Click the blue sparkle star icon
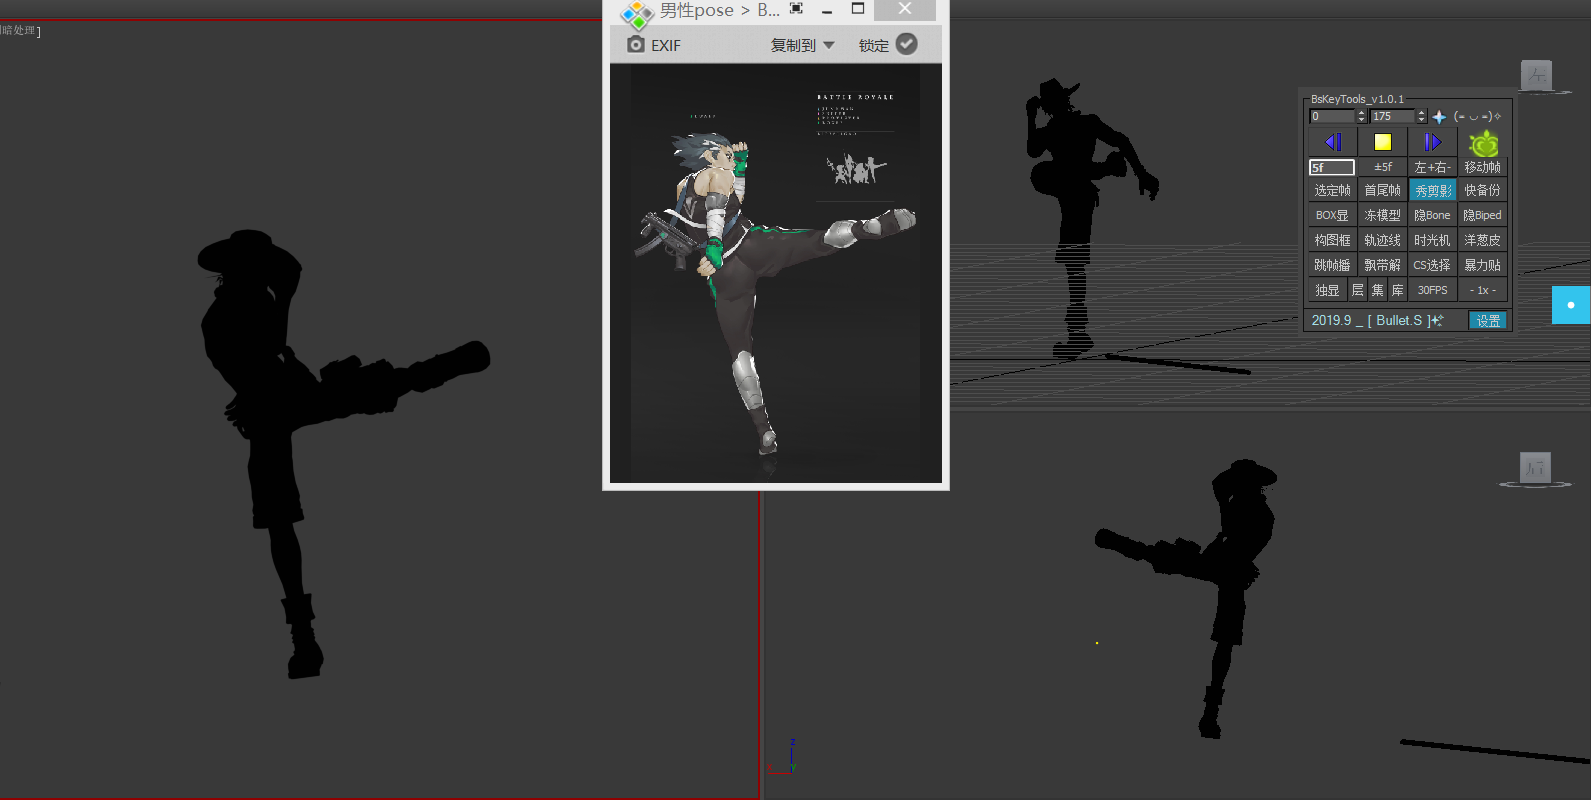Image resolution: width=1591 pixels, height=800 pixels. coord(1439,117)
